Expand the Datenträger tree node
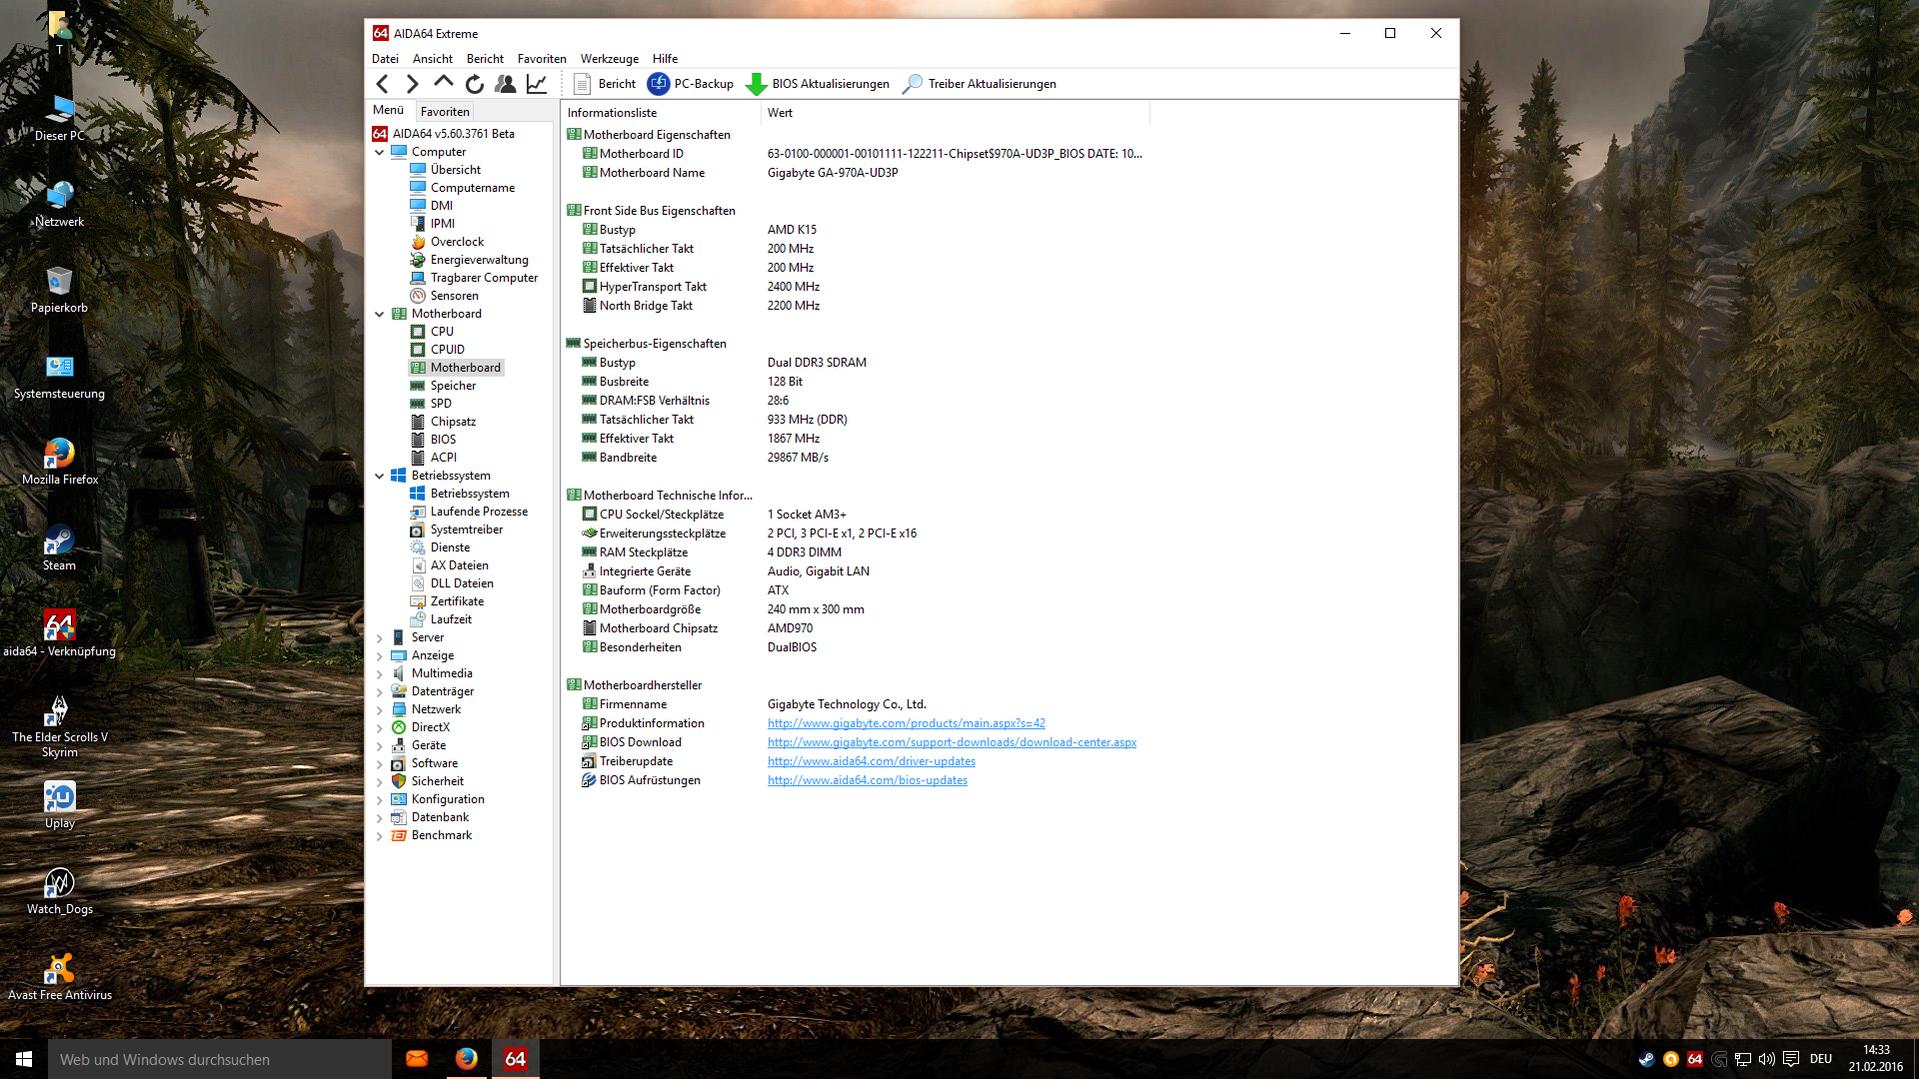This screenshot has width=1919, height=1079. [x=380, y=692]
